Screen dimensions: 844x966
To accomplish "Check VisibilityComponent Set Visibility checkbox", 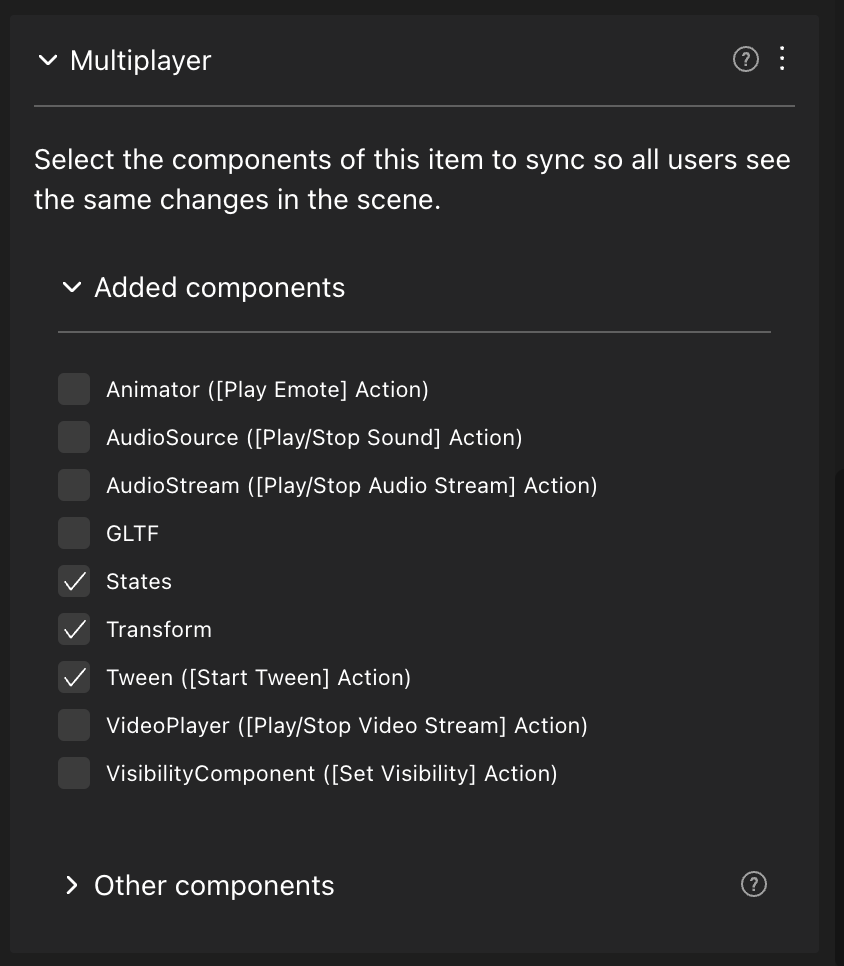I will tap(74, 773).
